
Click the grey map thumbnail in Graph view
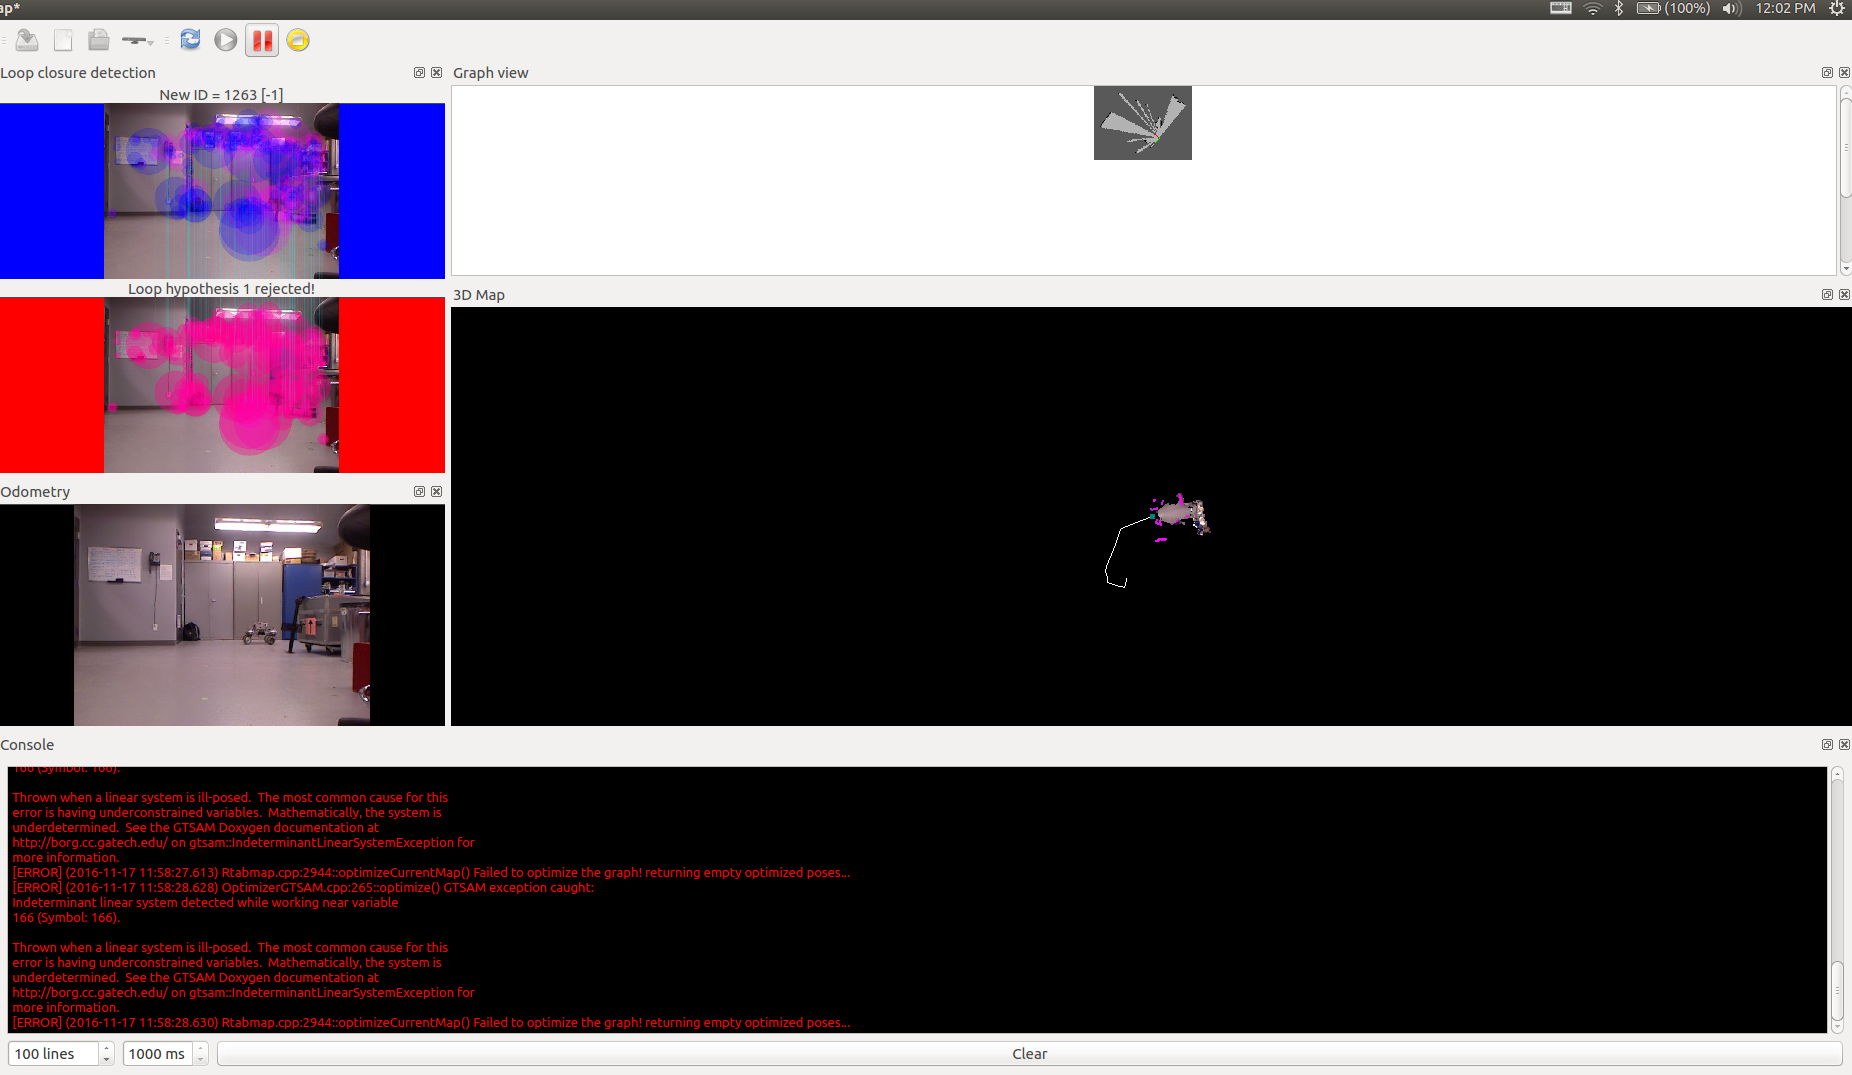1142,123
